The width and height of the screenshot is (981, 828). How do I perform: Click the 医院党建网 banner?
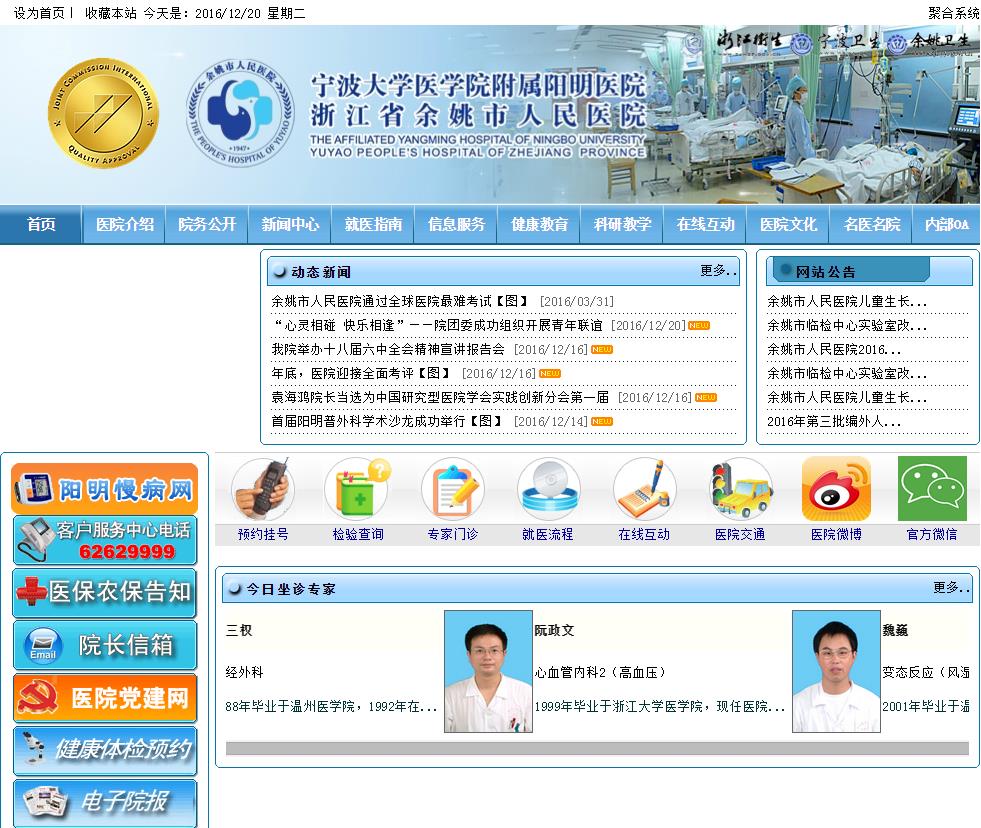[x=104, y=698]
